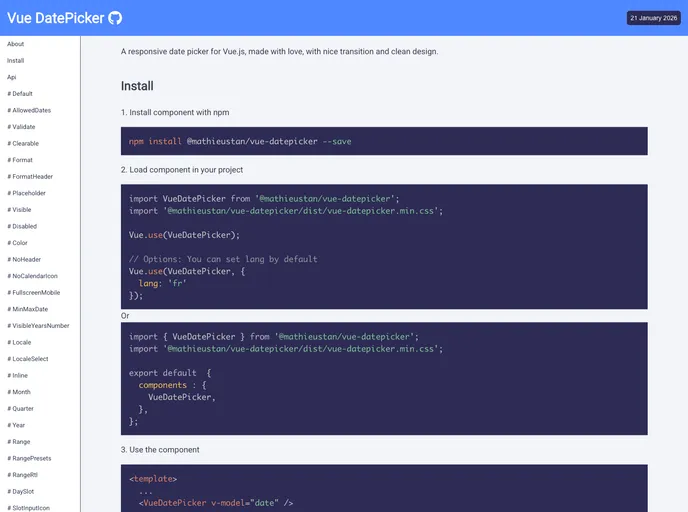Go to # Color sidebar entry
Image resolution: width=688 pixels, height=512 pixels.
point(17,243)
